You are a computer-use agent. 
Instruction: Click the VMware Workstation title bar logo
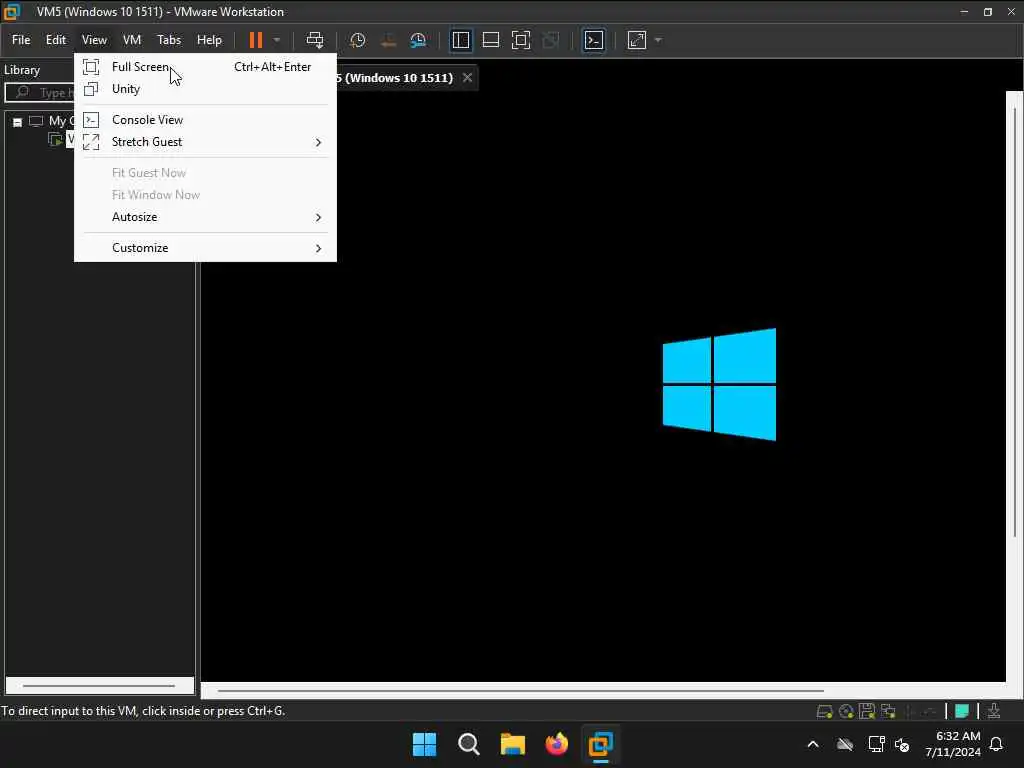11,12
